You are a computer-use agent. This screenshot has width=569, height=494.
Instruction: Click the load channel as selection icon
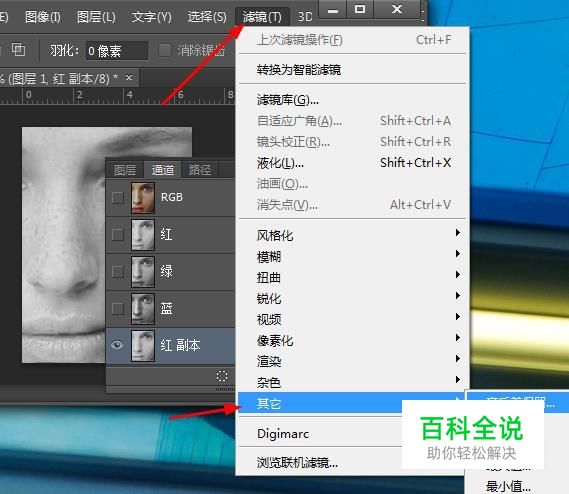[x=222, y=376]
